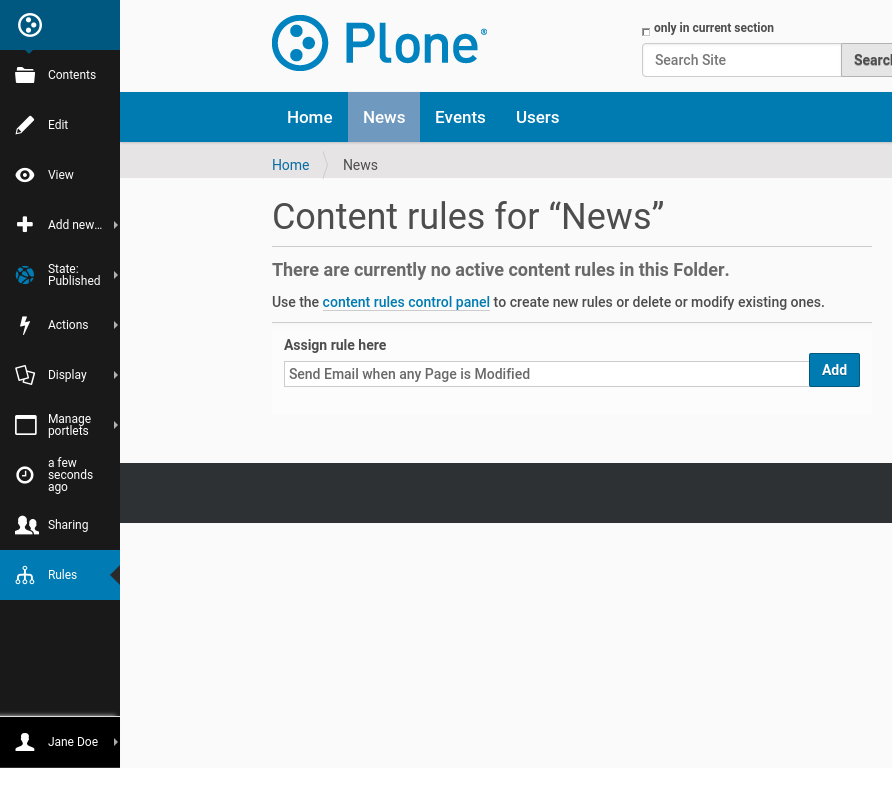
Task: Enable the only in current section checkbox
Action: (646, 31)
